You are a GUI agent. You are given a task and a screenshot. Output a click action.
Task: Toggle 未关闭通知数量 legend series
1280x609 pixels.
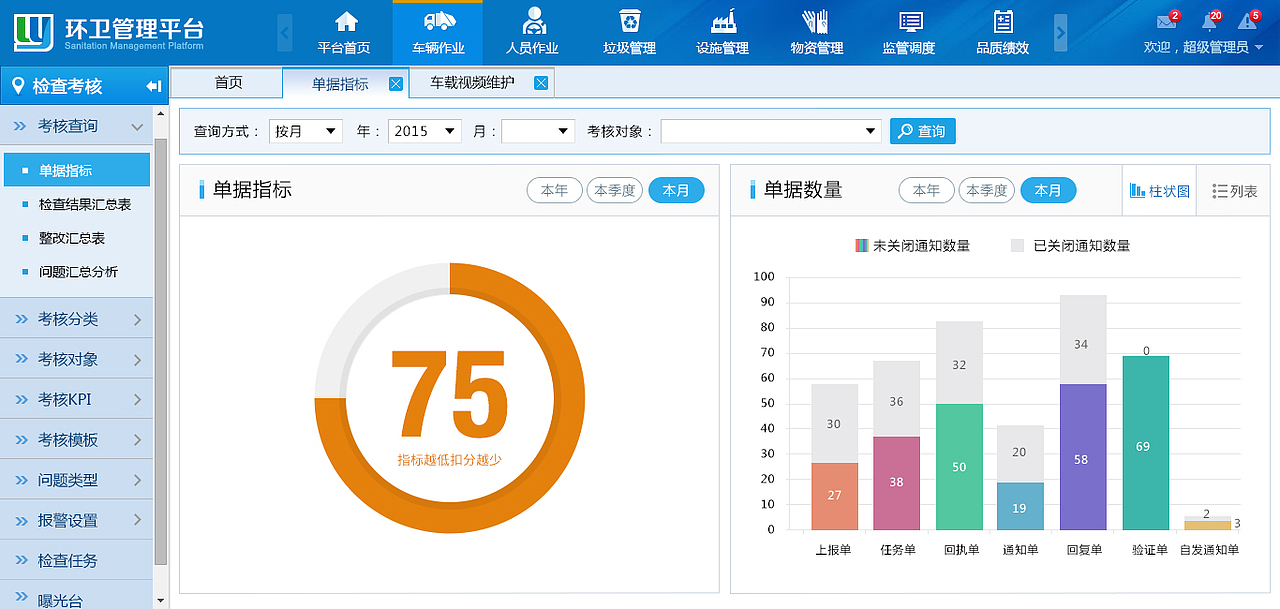[913, 246]
